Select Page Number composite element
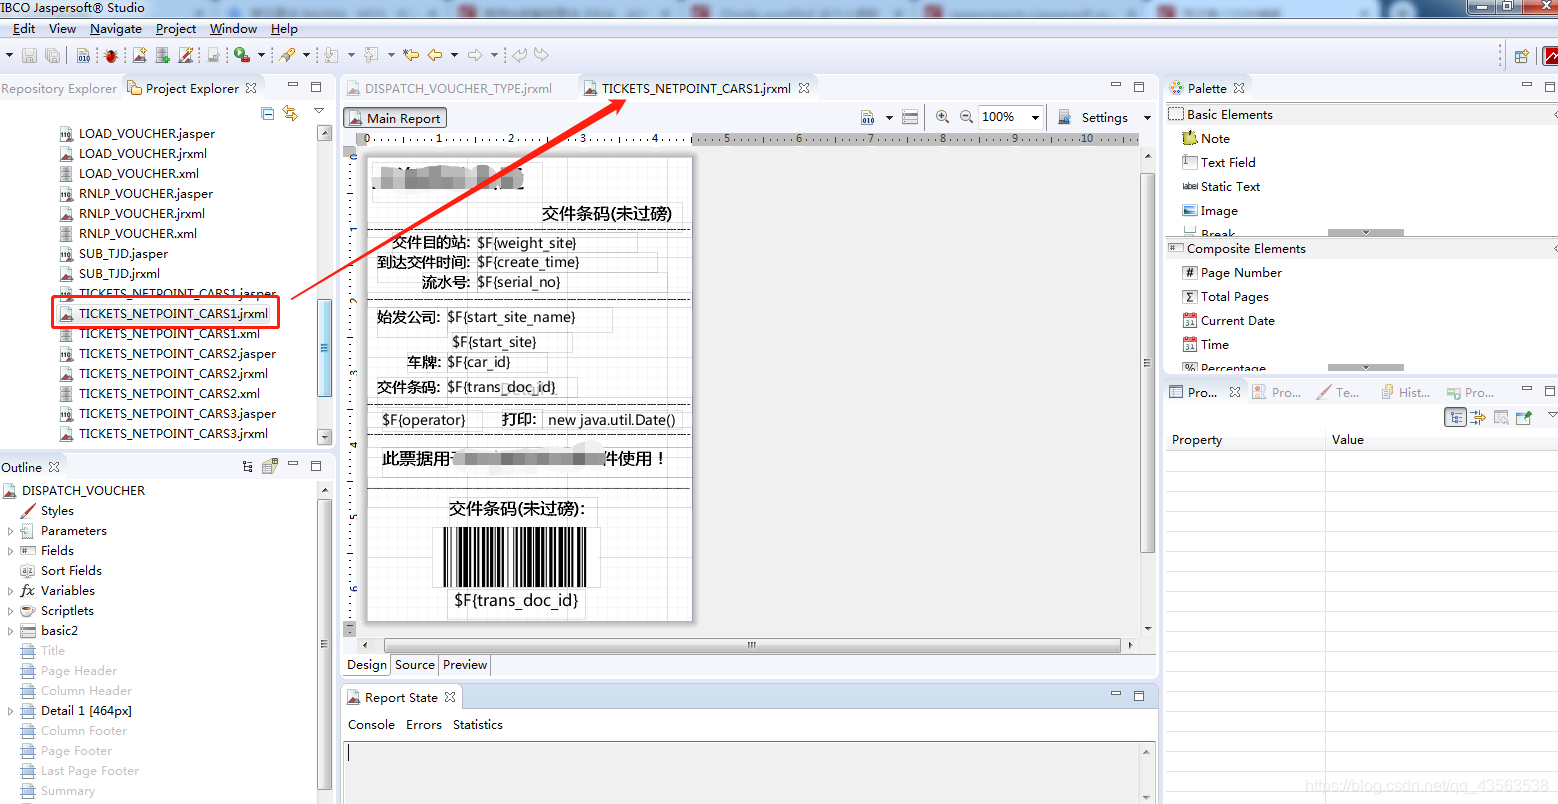The image size is (1558, 804). [1232, 272]
